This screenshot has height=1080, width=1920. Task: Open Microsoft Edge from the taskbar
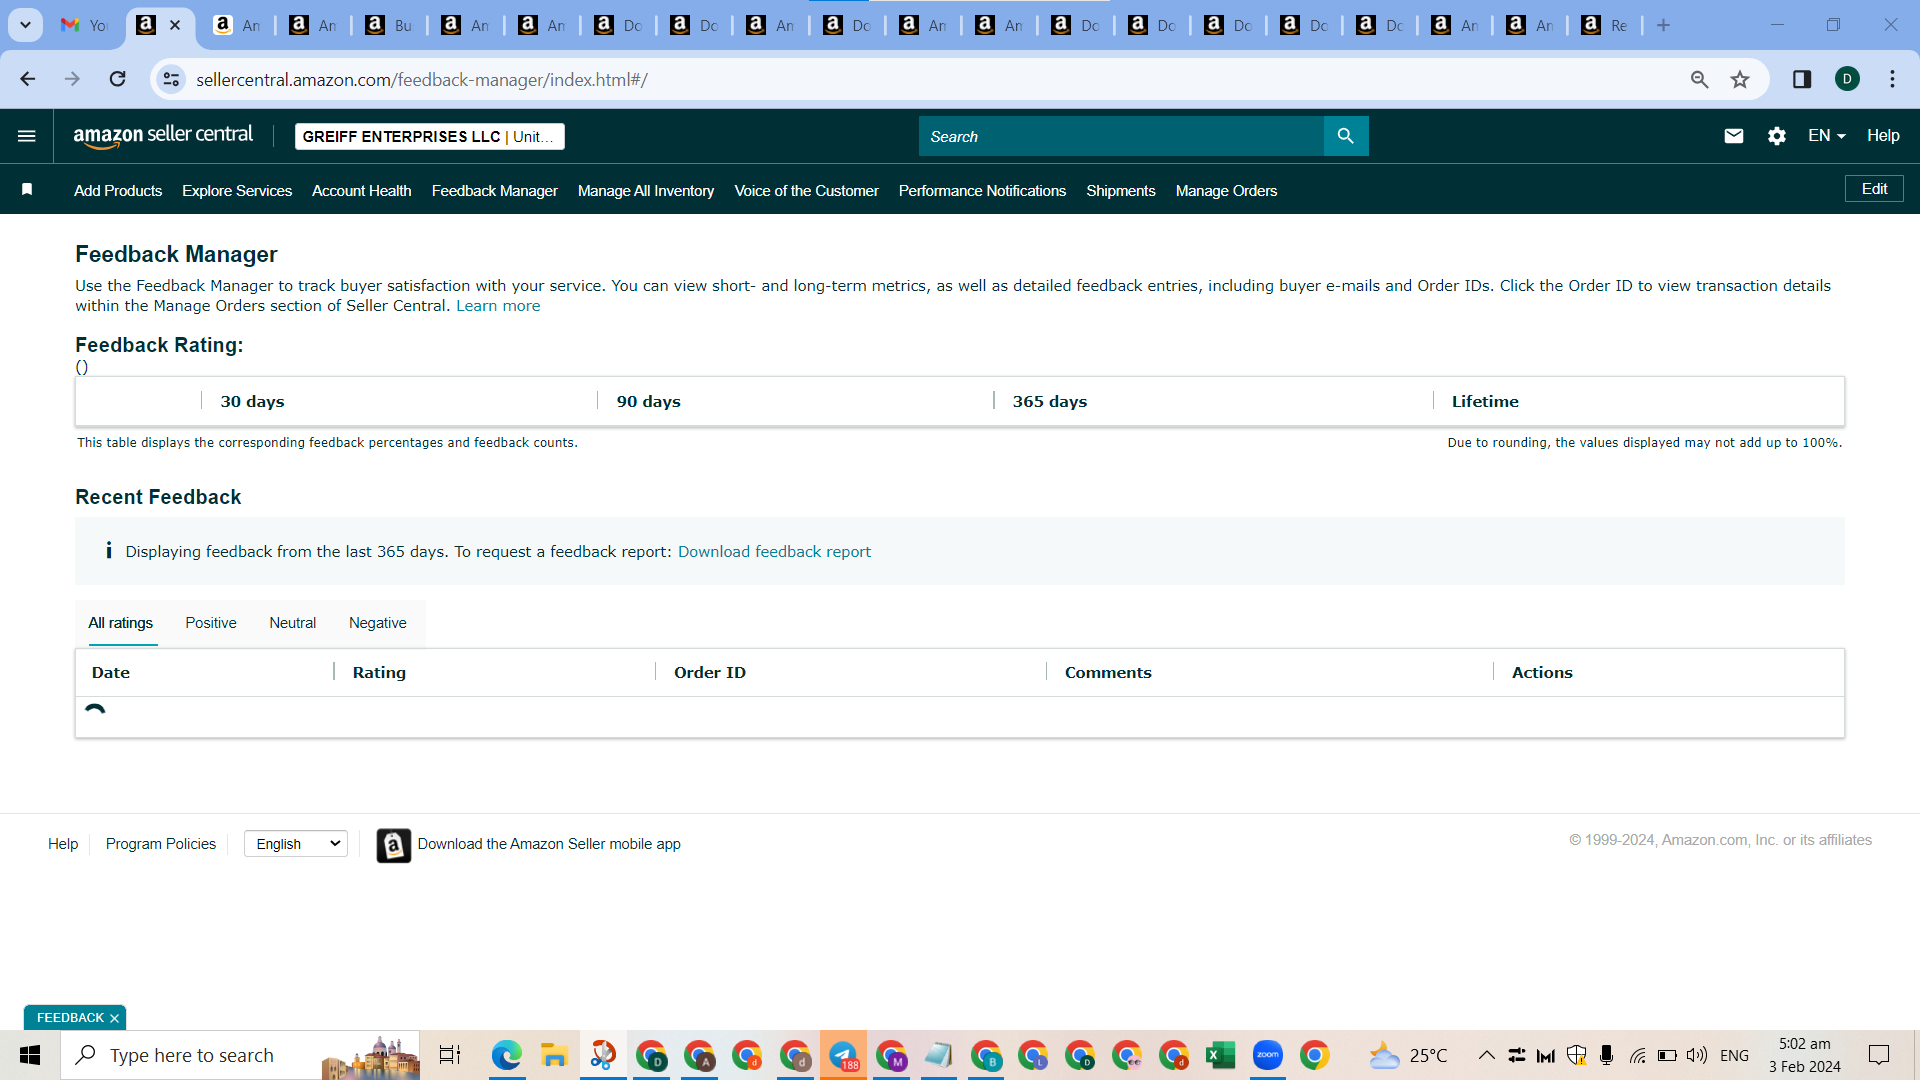(x=506, y=1055)
